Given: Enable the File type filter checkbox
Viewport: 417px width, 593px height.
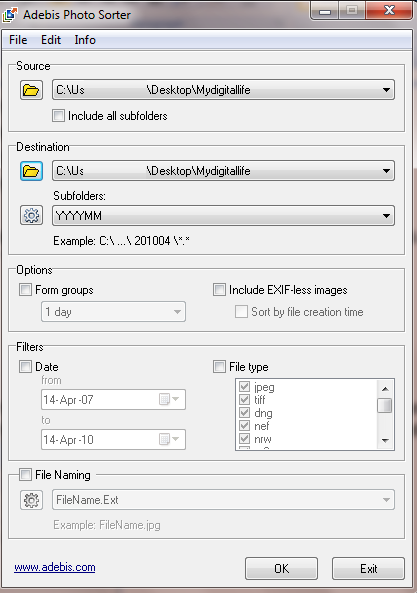Looking at the screenshot, I should (x=219, y=366).
